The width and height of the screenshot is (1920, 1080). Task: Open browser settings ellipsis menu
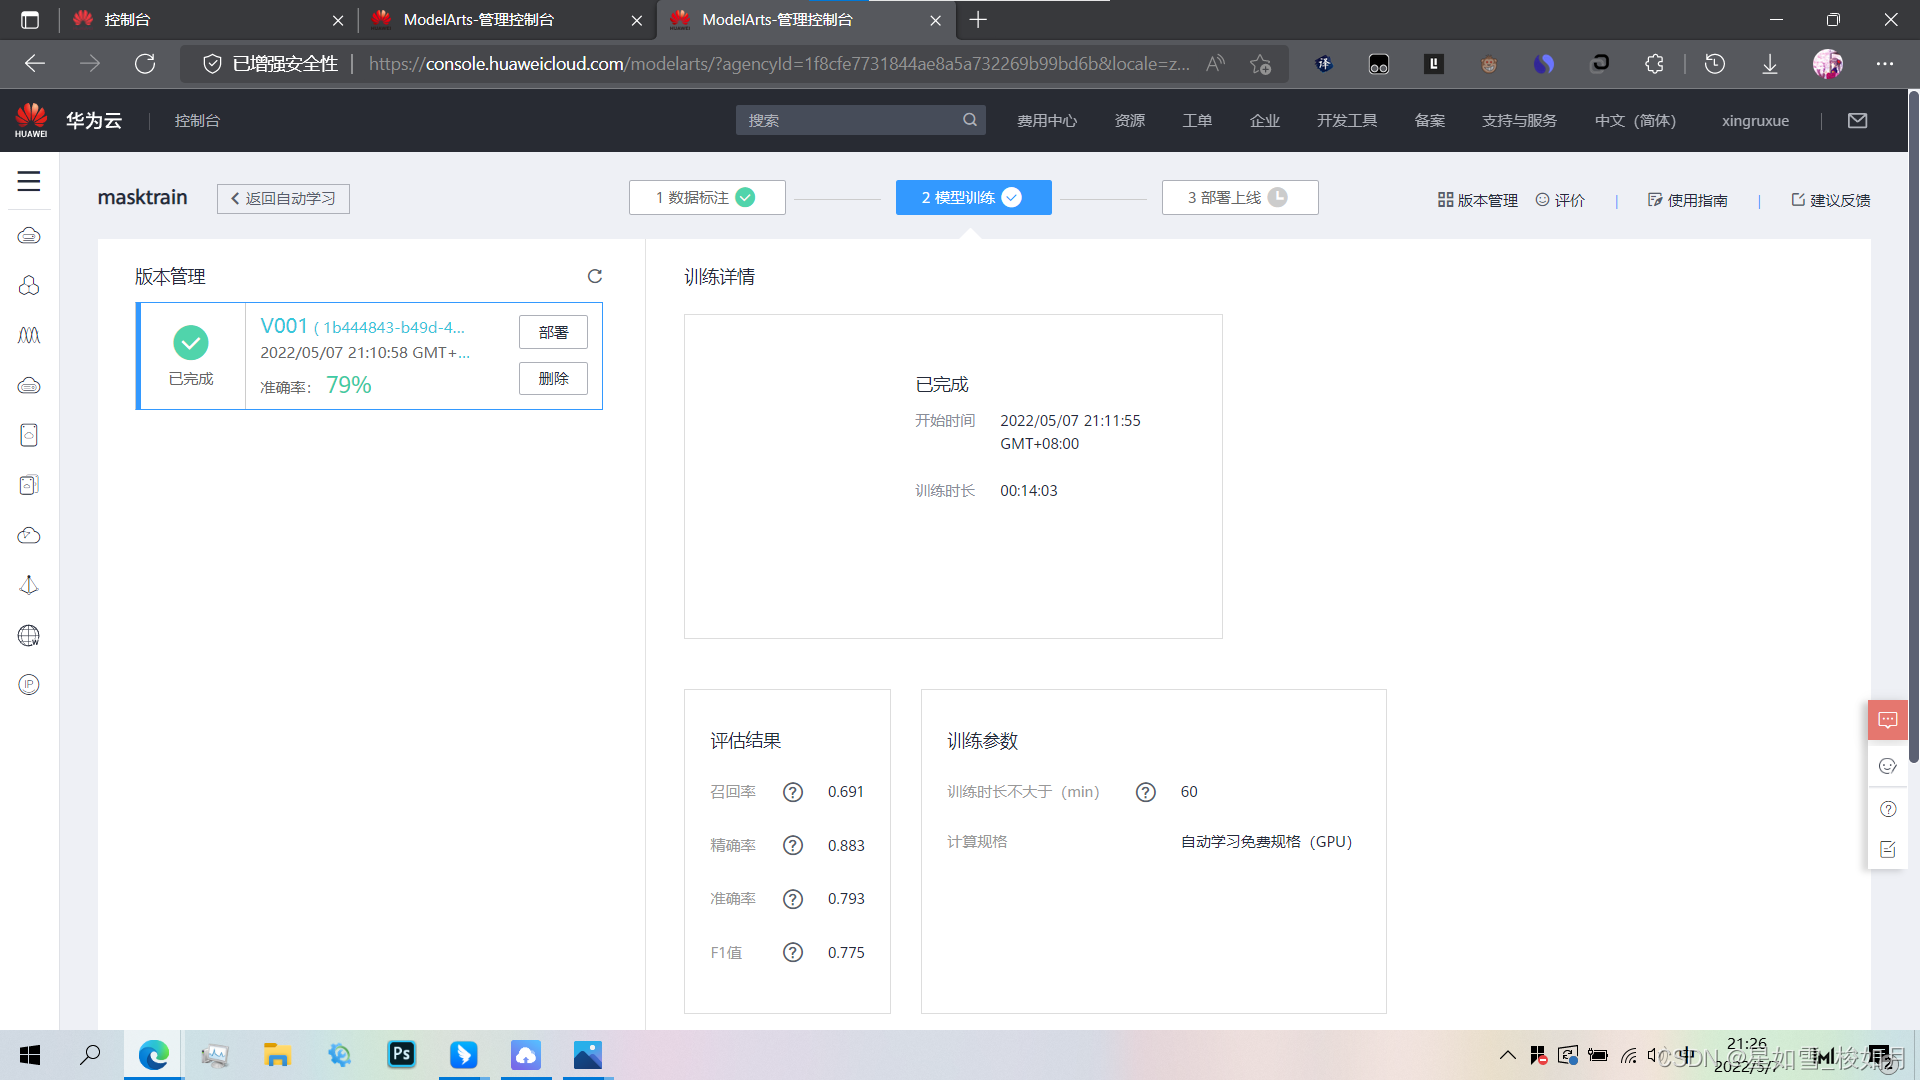(1885, 64)
